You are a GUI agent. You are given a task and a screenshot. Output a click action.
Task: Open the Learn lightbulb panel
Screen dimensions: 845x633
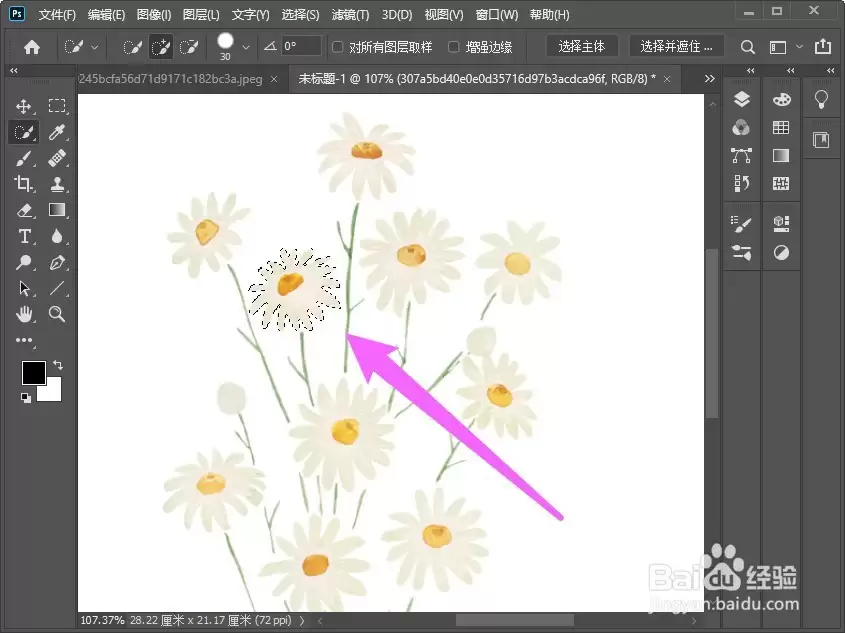point(821,99)
